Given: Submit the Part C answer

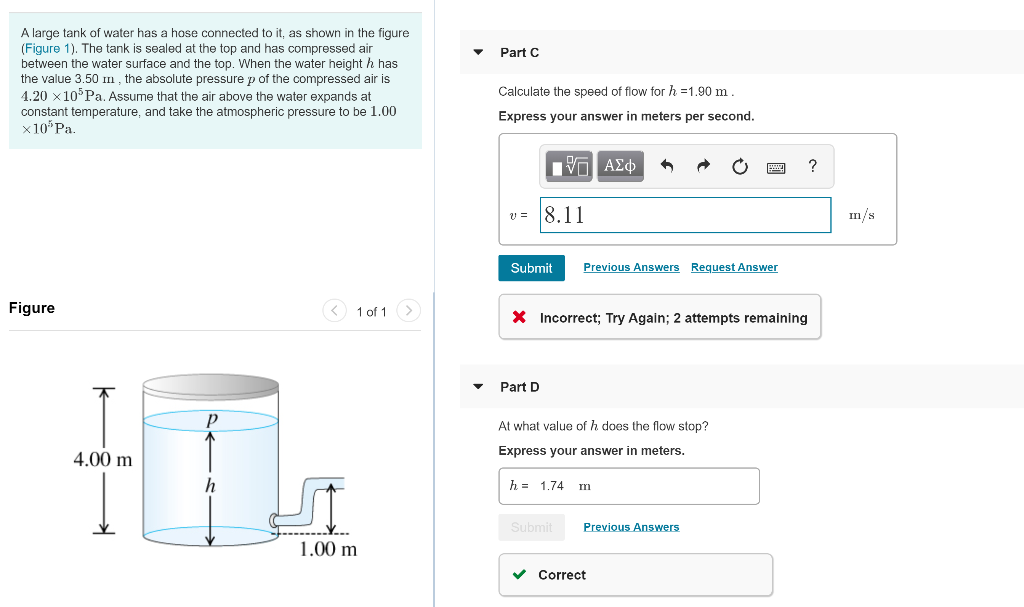Looking at the screenshot, I should tap(531, 268).
